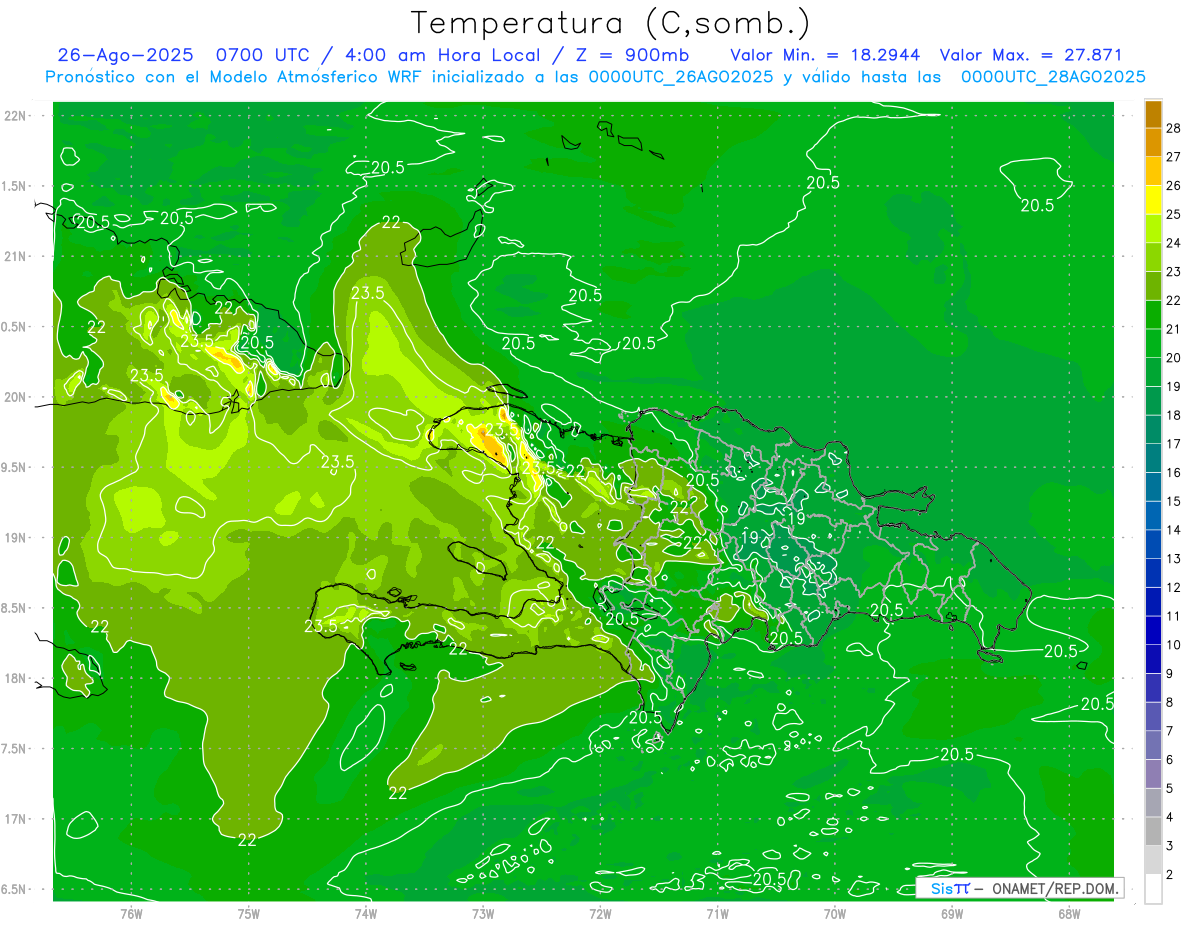Click the '22N' latitude axis label
This screenshot has height=927, width=1200.
17,116
